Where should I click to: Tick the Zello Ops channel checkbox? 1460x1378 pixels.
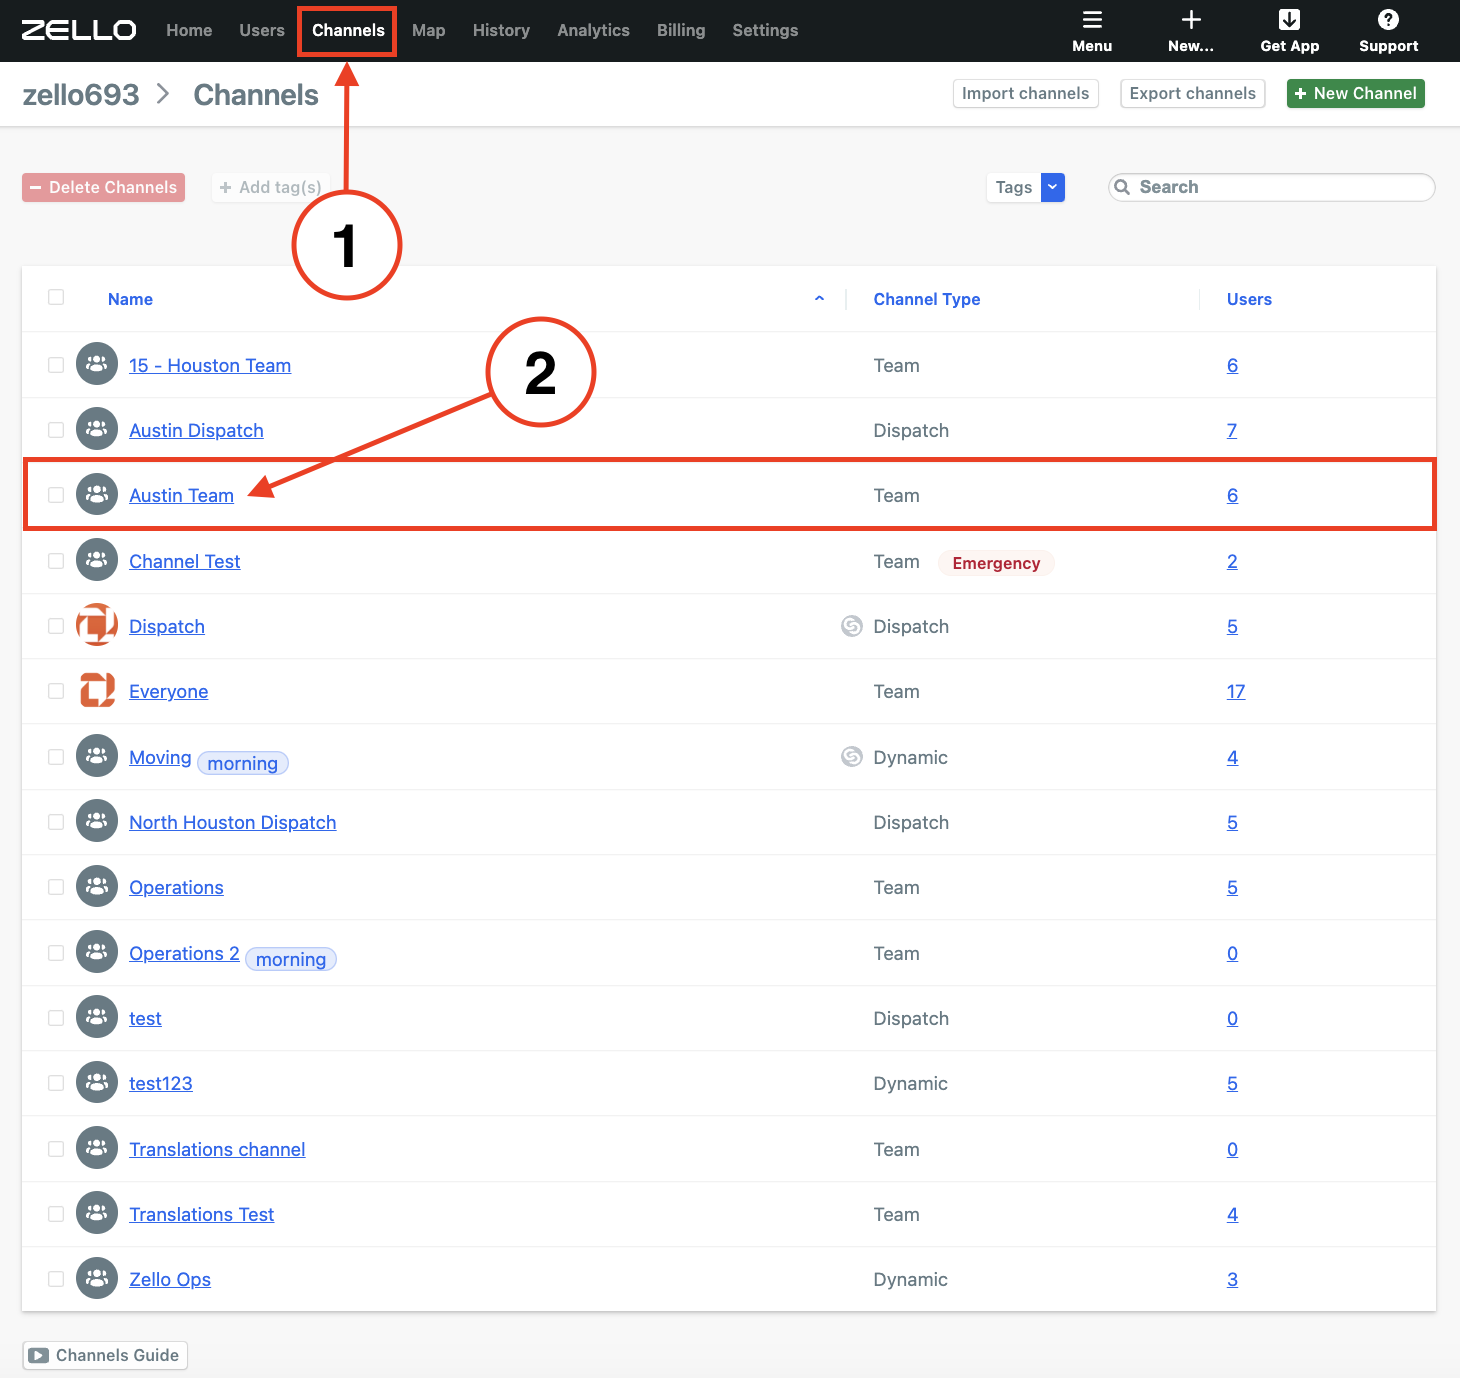(x=56, y=1279)
